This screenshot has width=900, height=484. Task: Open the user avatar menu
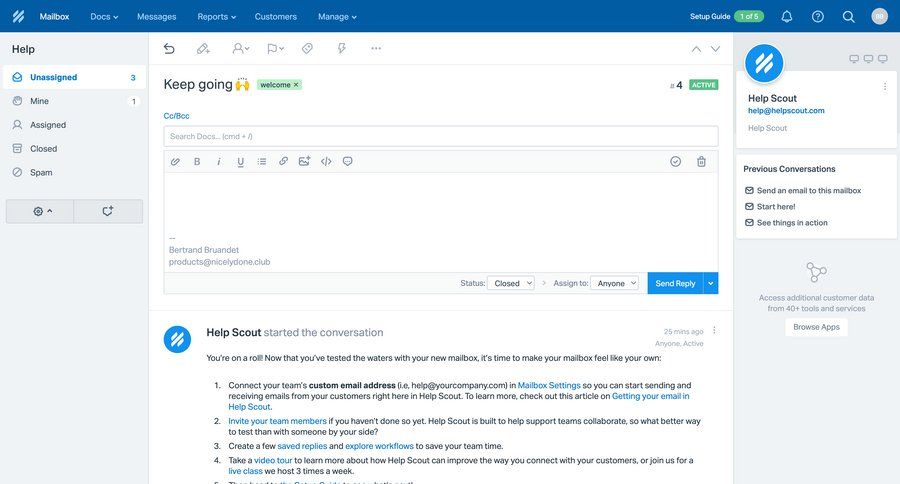(x=879, y=16)
